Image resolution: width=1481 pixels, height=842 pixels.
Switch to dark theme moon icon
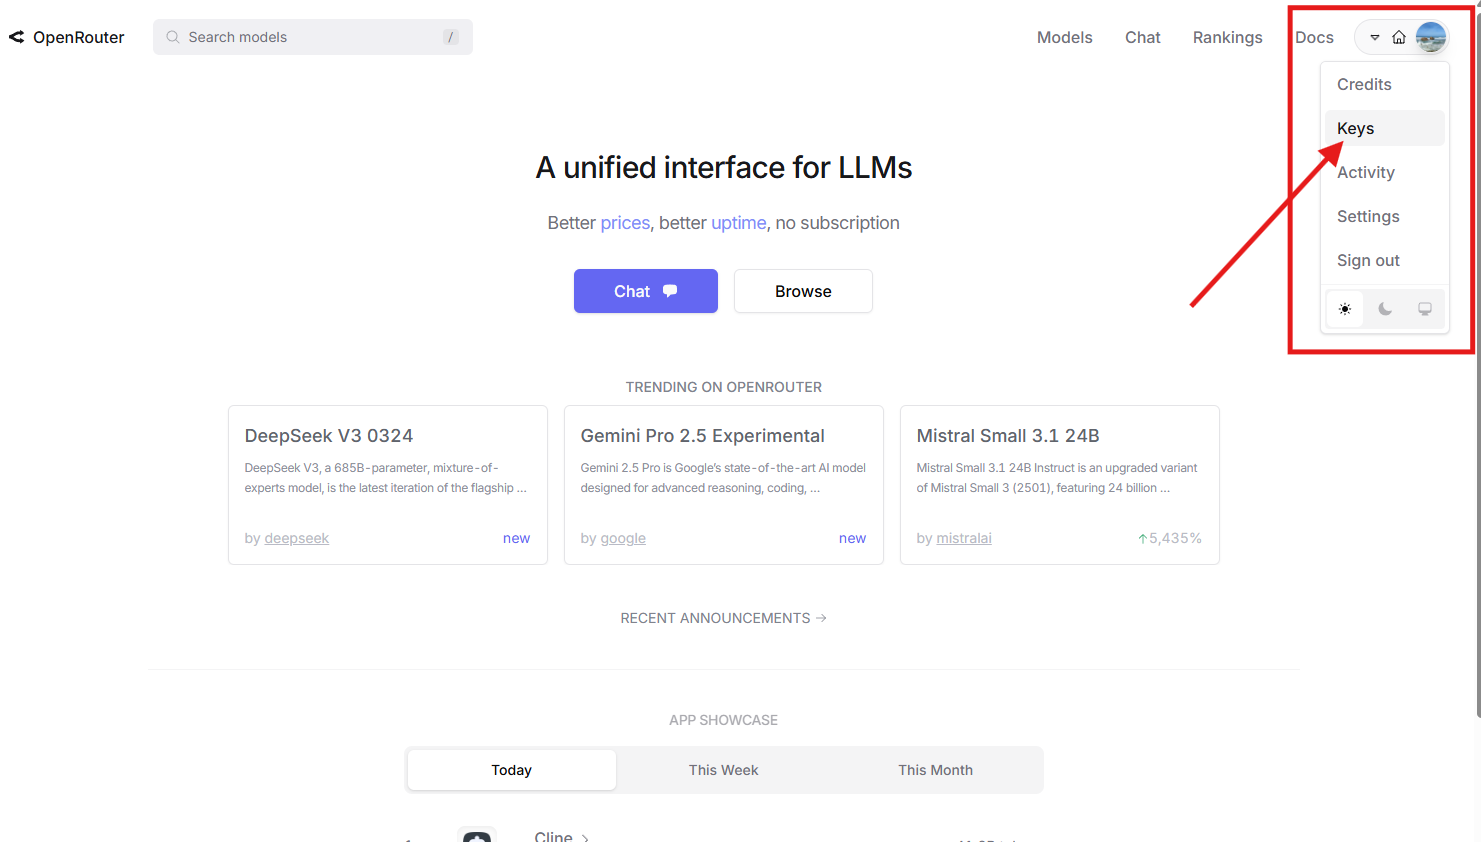pyautogui.click(x=1385, y=309)
